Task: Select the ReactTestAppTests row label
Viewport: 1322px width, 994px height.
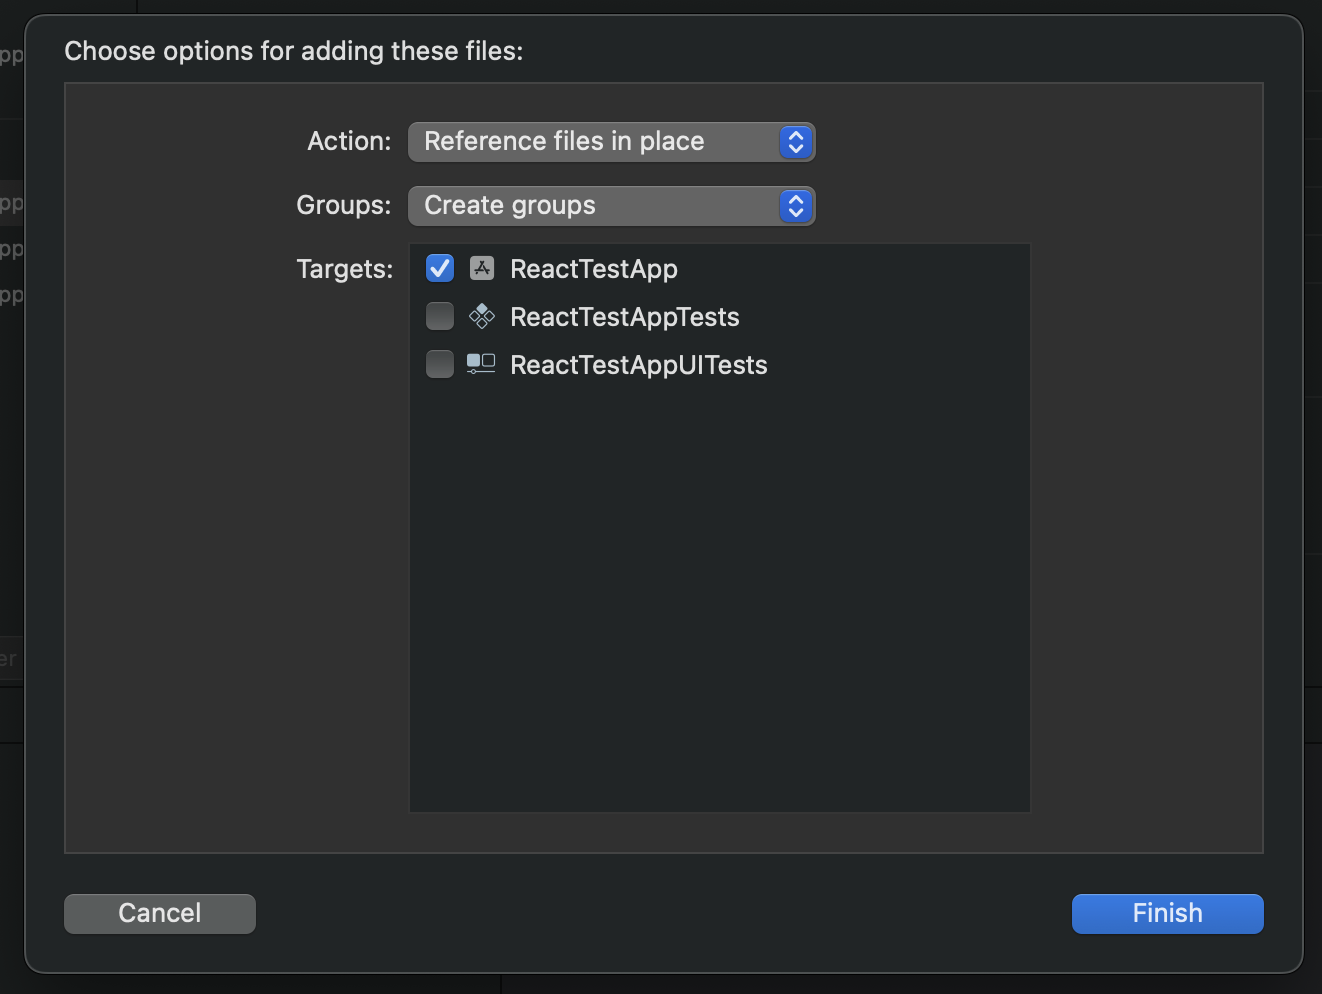Action: (x=625, y=317)
